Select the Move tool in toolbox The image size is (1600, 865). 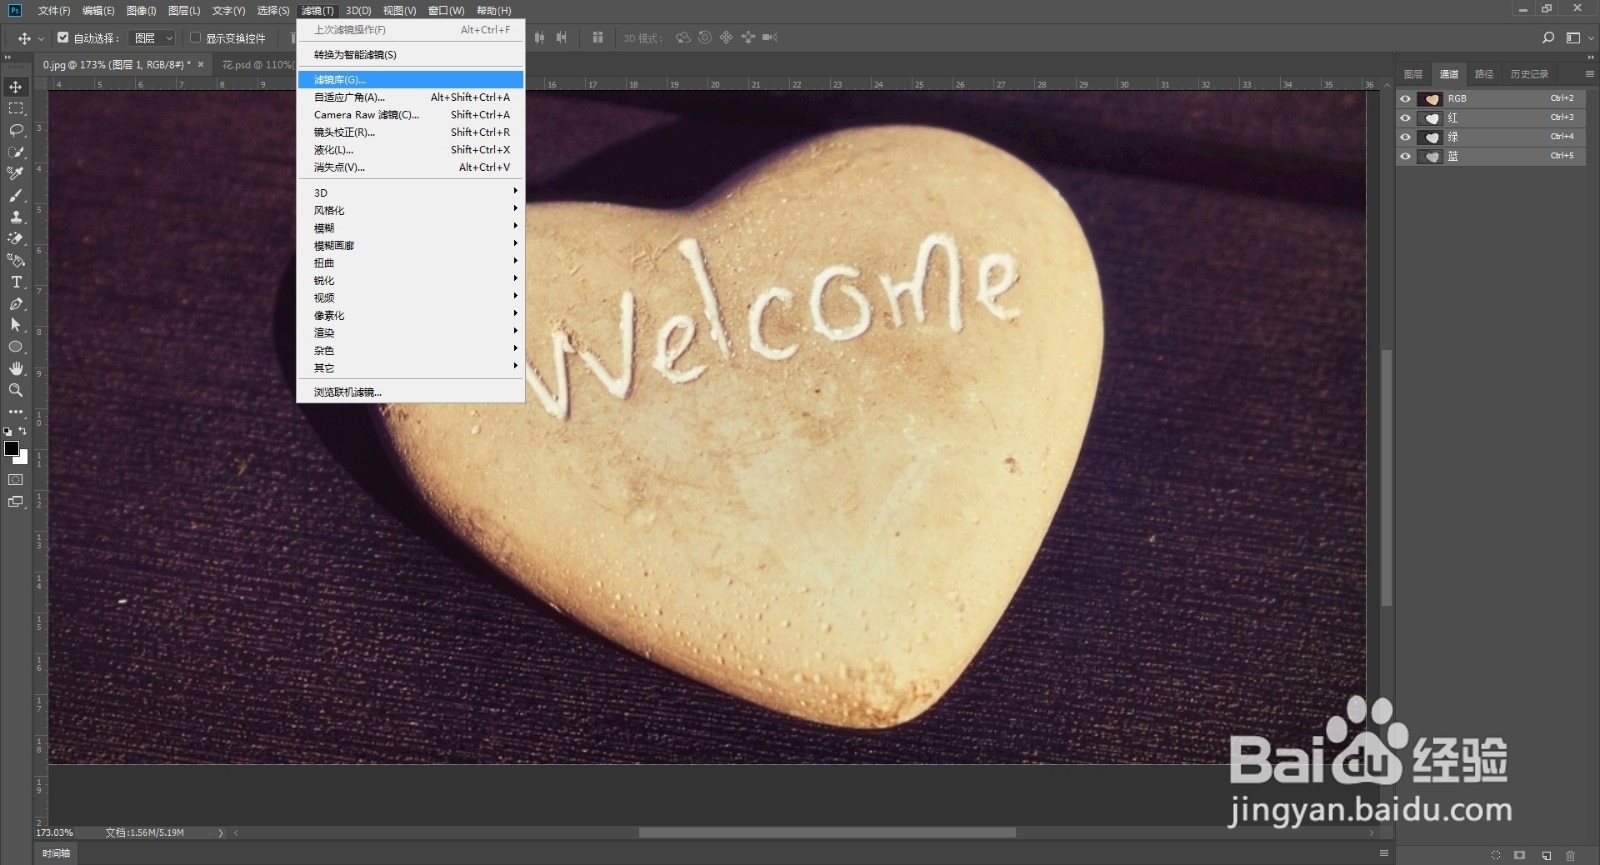pos(16,87)
